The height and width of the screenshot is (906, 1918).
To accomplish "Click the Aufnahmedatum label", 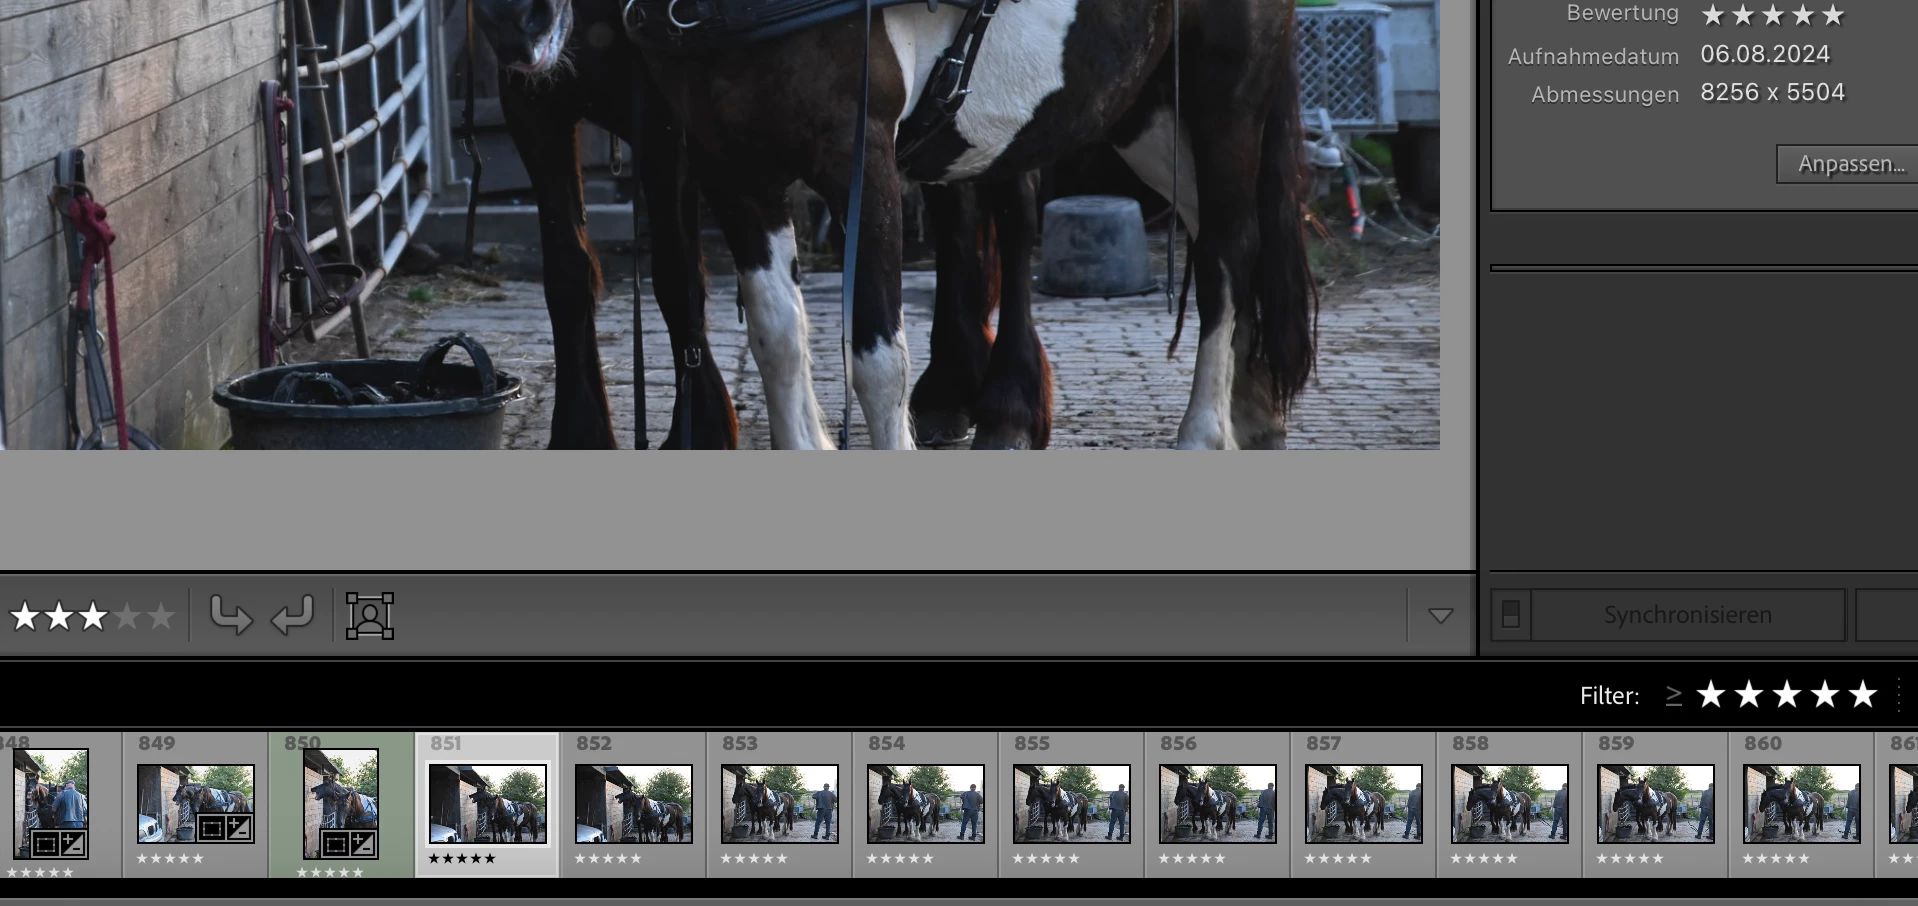I will tap(1593, 56).
